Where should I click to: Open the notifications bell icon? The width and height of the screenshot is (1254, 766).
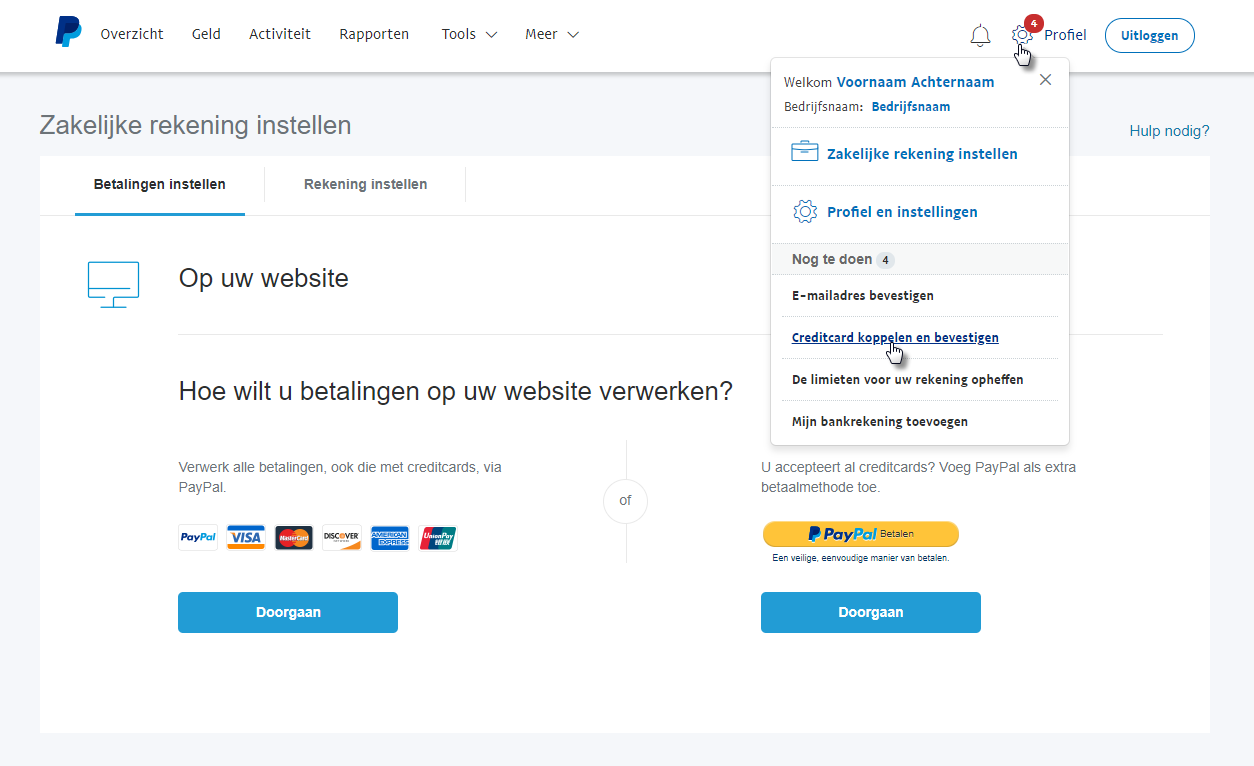pos(979,34)
